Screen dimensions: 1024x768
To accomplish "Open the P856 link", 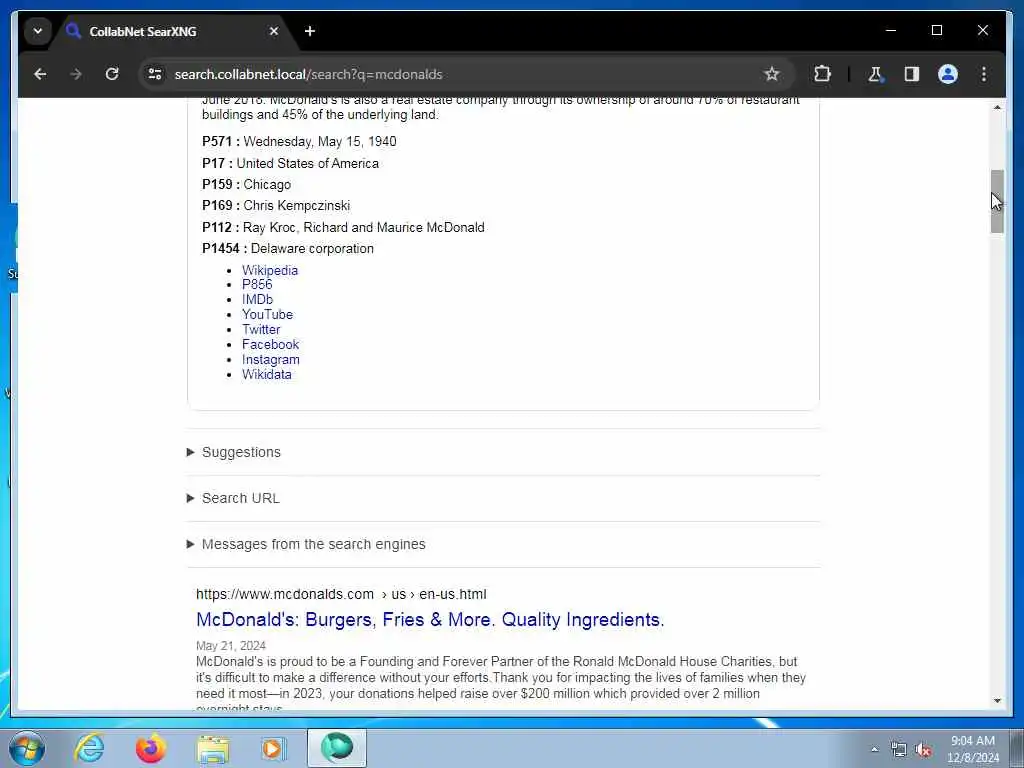I will click(257, 285).
